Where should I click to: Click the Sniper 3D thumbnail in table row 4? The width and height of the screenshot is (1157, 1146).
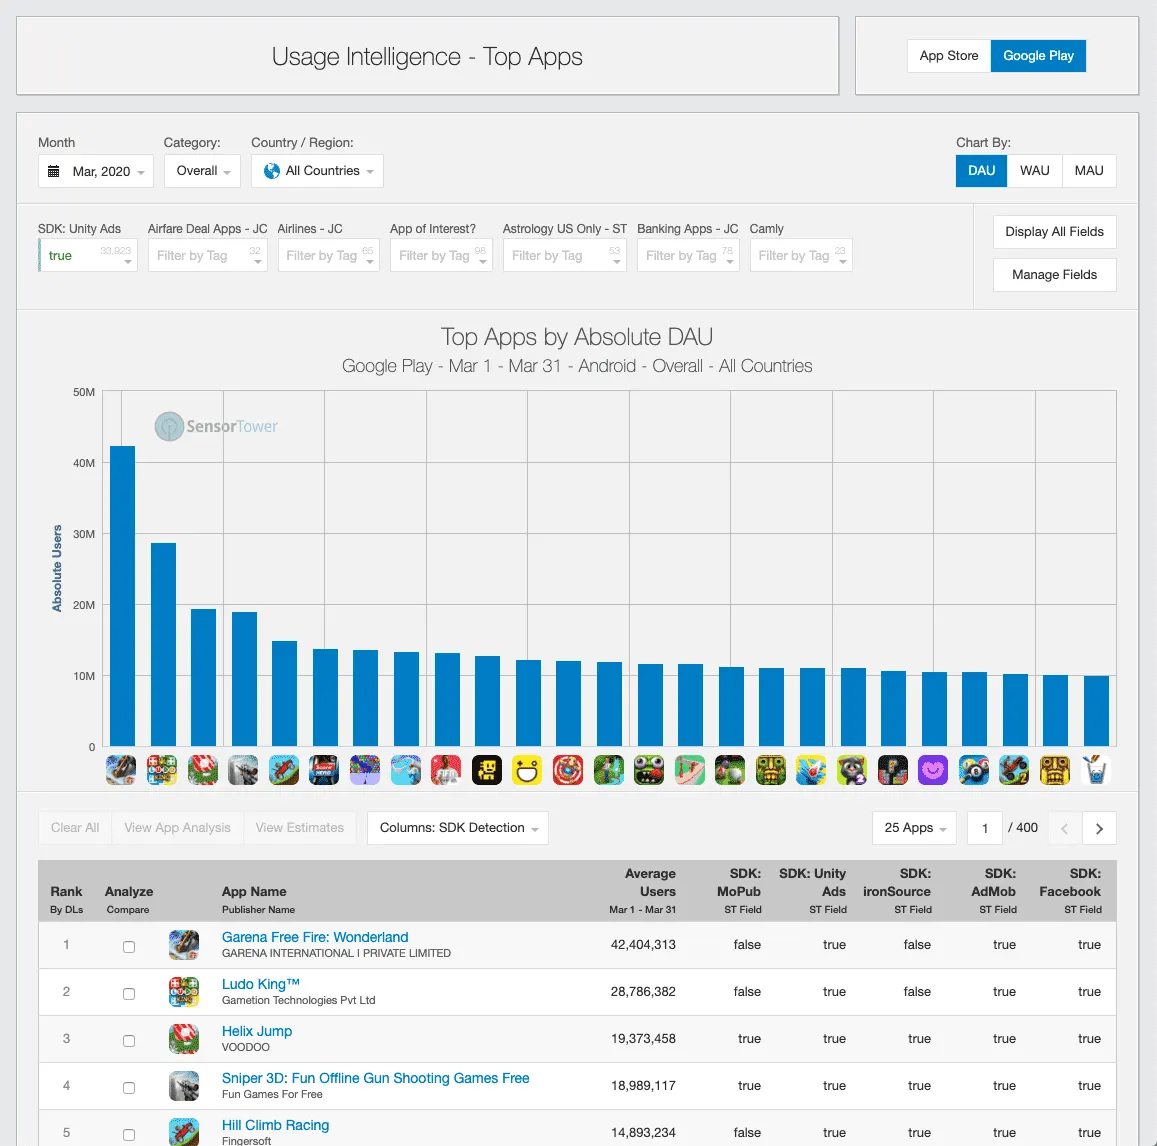[184, 1086]
